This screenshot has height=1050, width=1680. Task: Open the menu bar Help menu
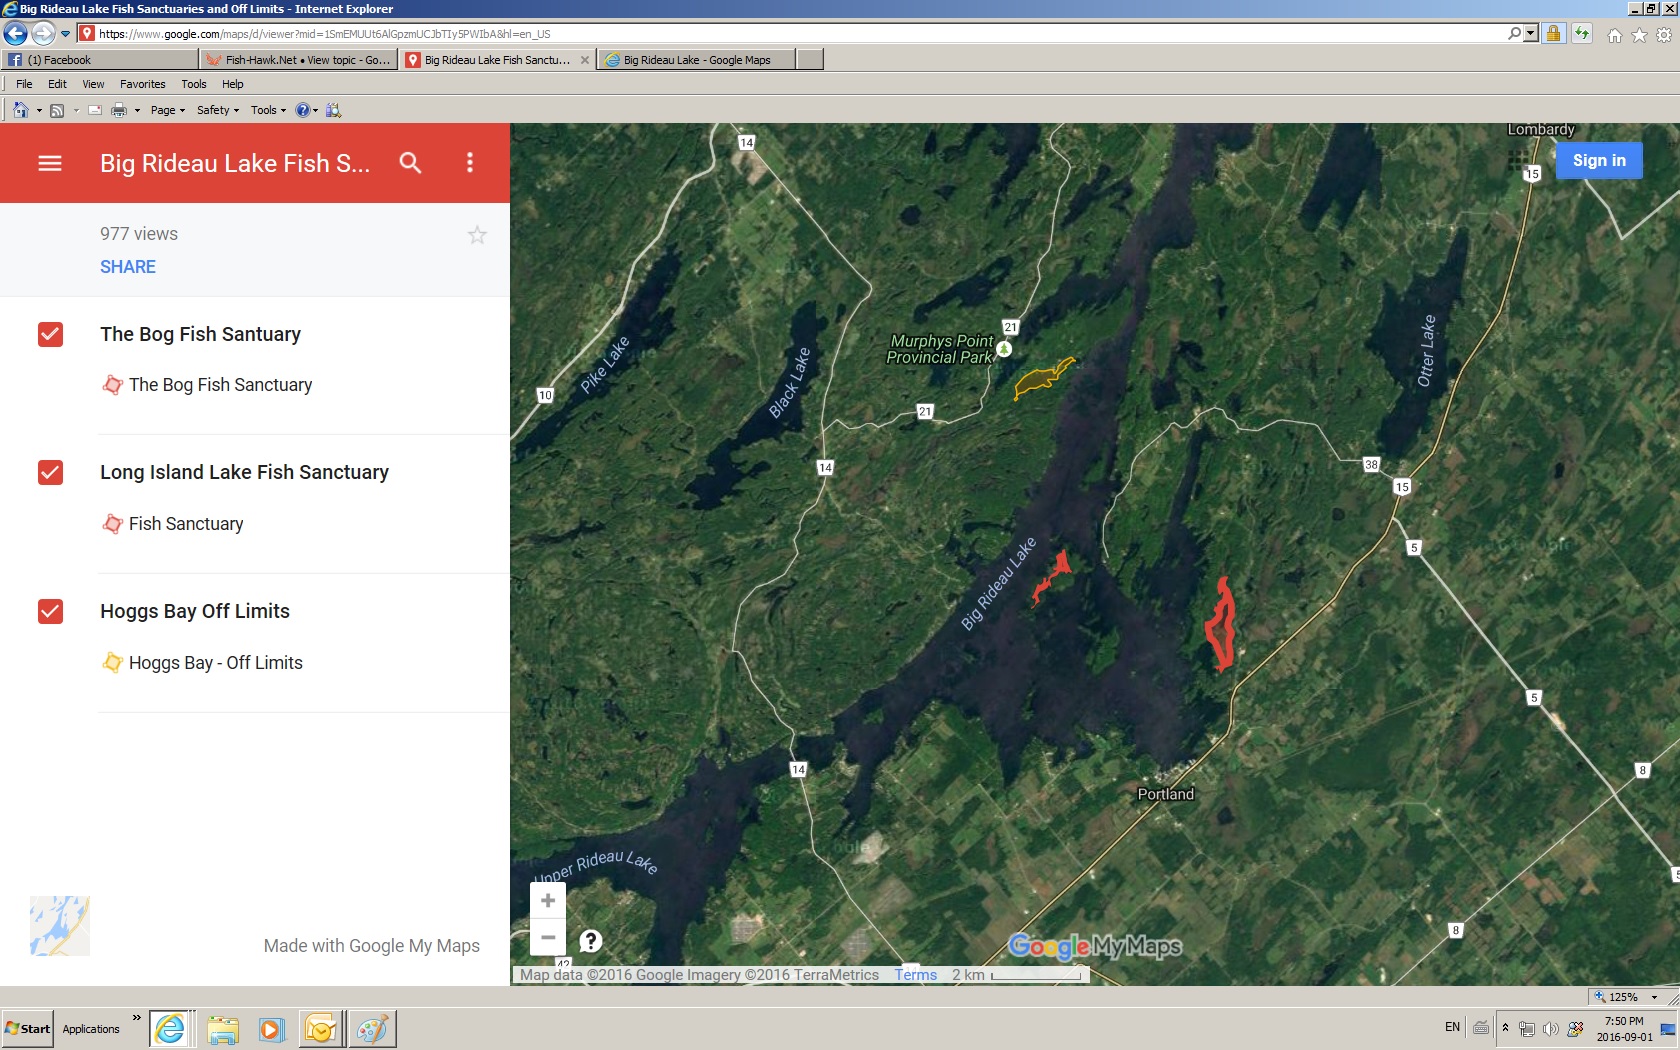point(233,84)
